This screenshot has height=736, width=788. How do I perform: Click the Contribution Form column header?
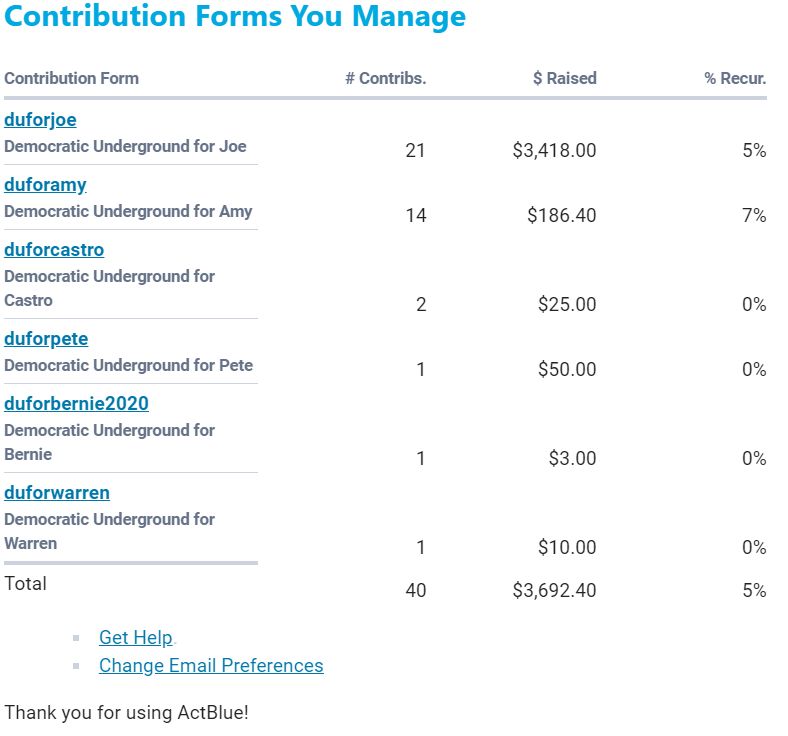[71, 78]
